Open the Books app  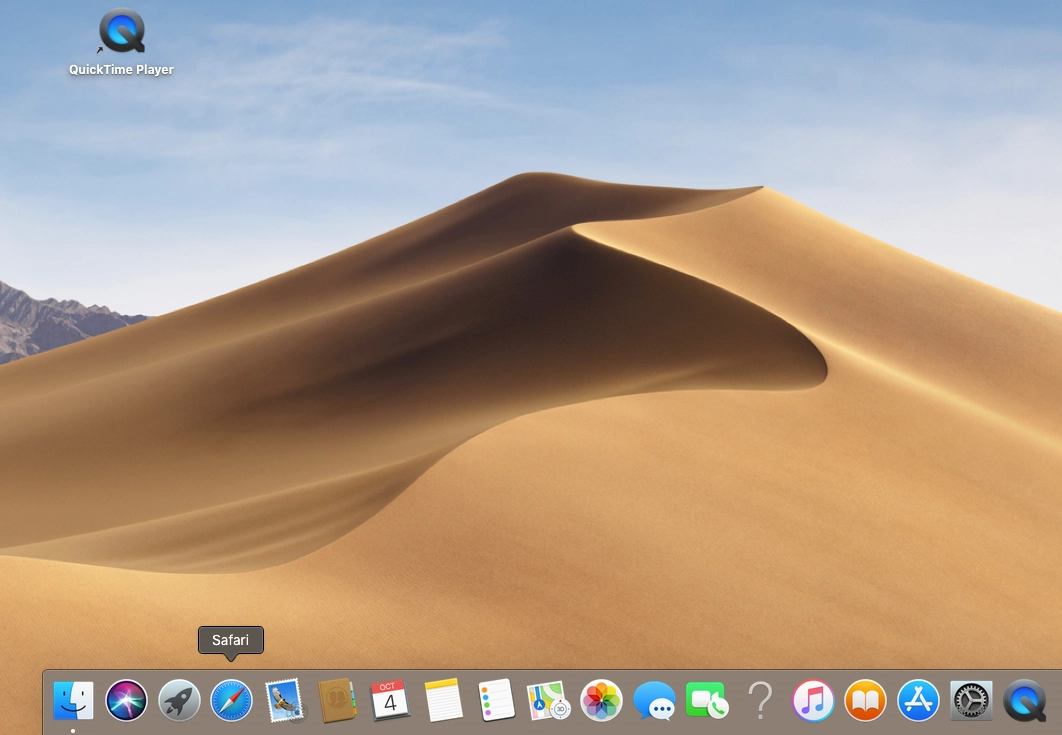pos(866,700)
